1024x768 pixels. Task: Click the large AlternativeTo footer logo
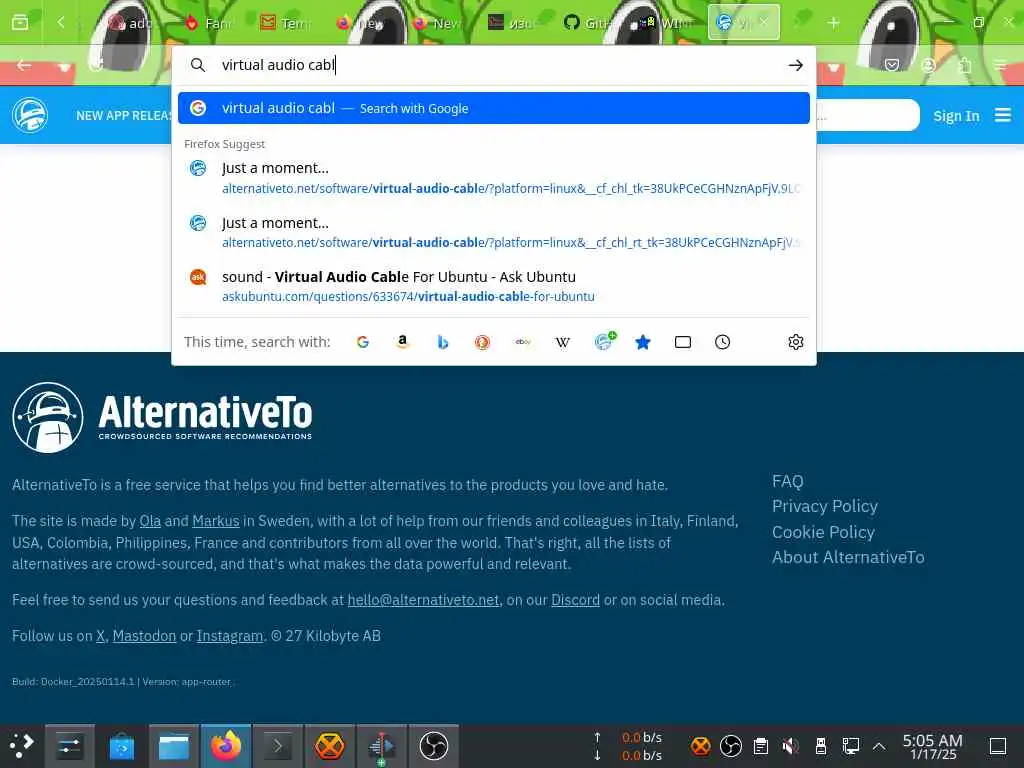pos(162,417)
